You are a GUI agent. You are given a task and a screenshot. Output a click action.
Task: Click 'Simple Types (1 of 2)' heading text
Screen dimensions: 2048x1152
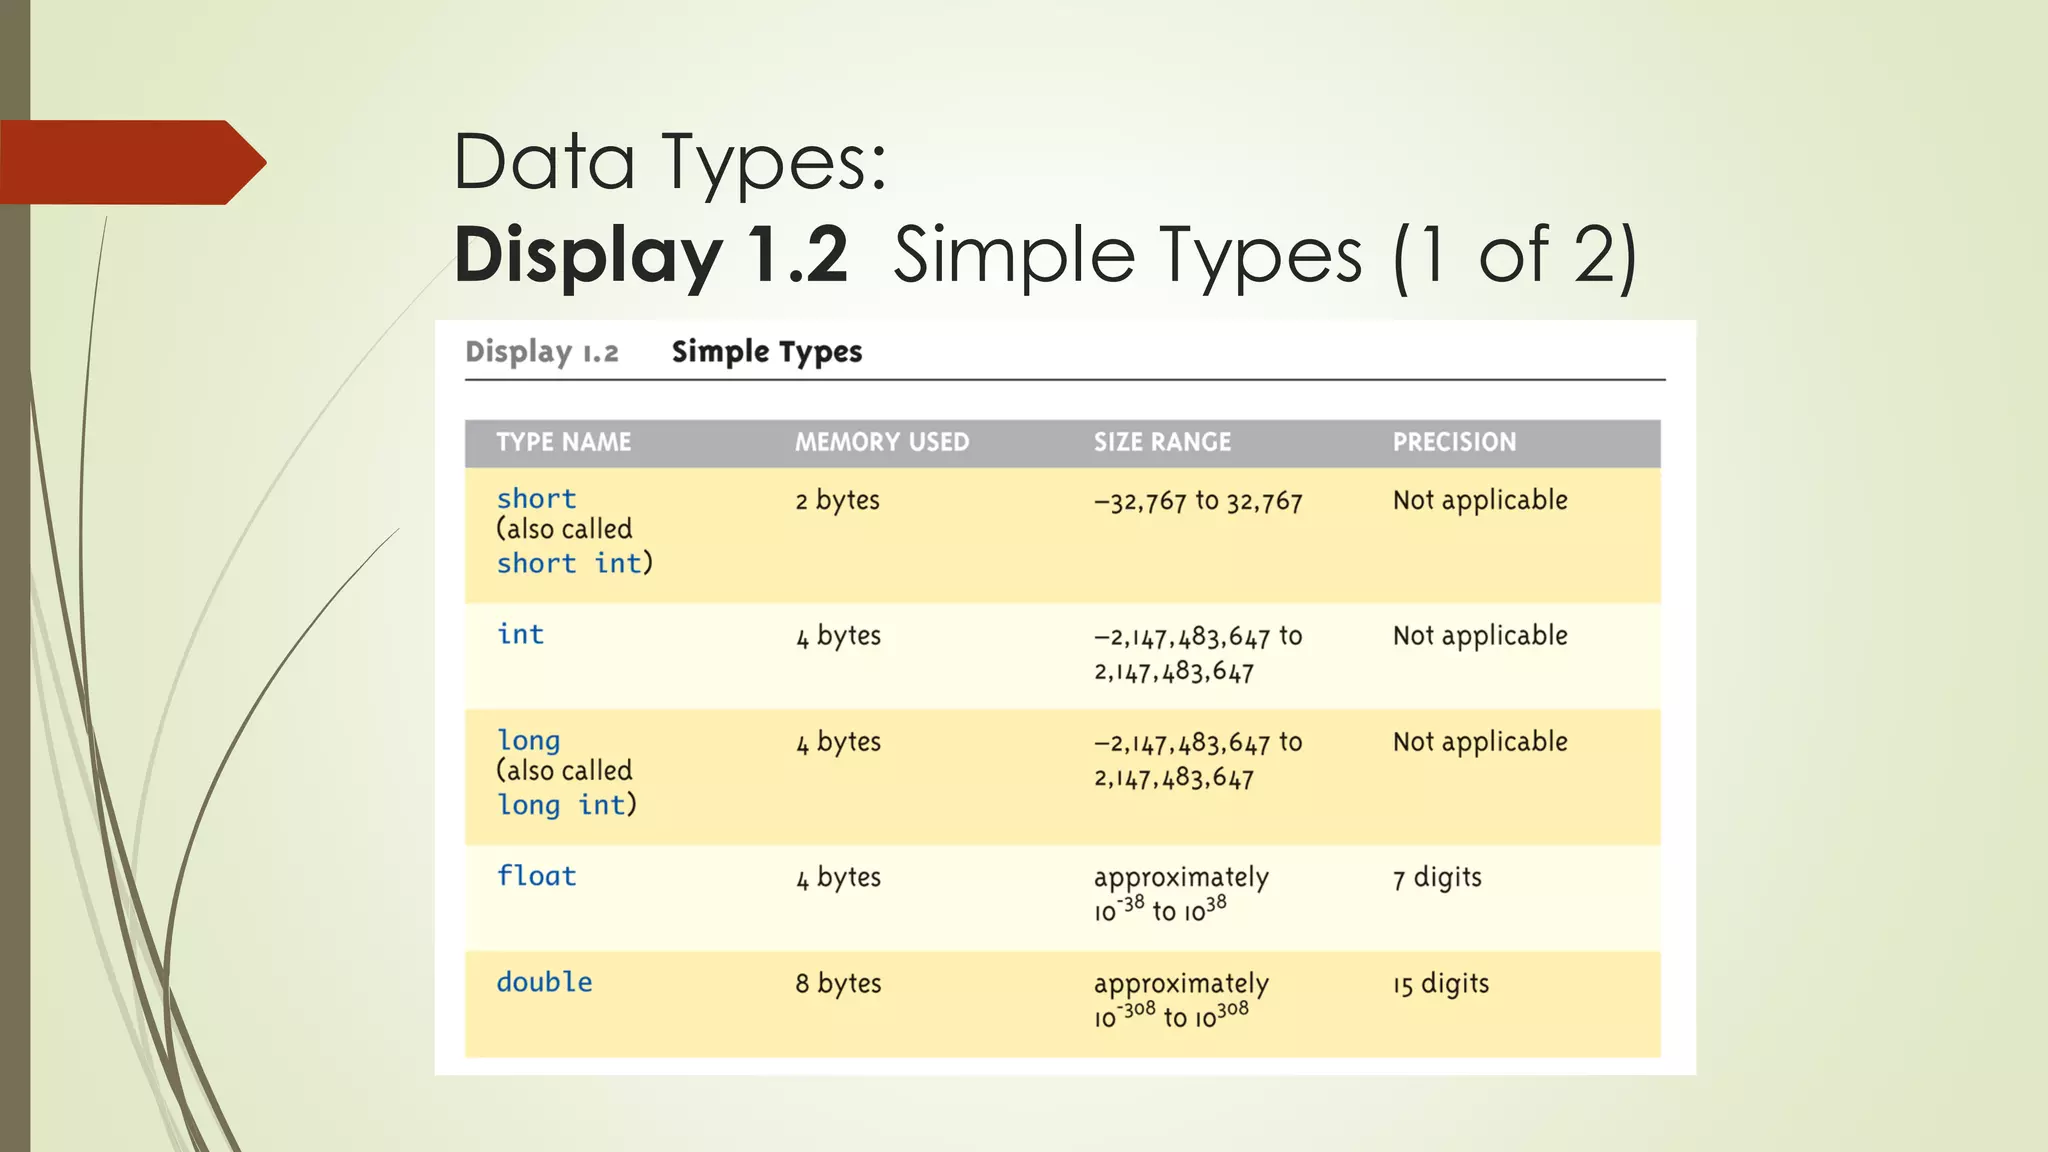click(x=1265, y=257)
